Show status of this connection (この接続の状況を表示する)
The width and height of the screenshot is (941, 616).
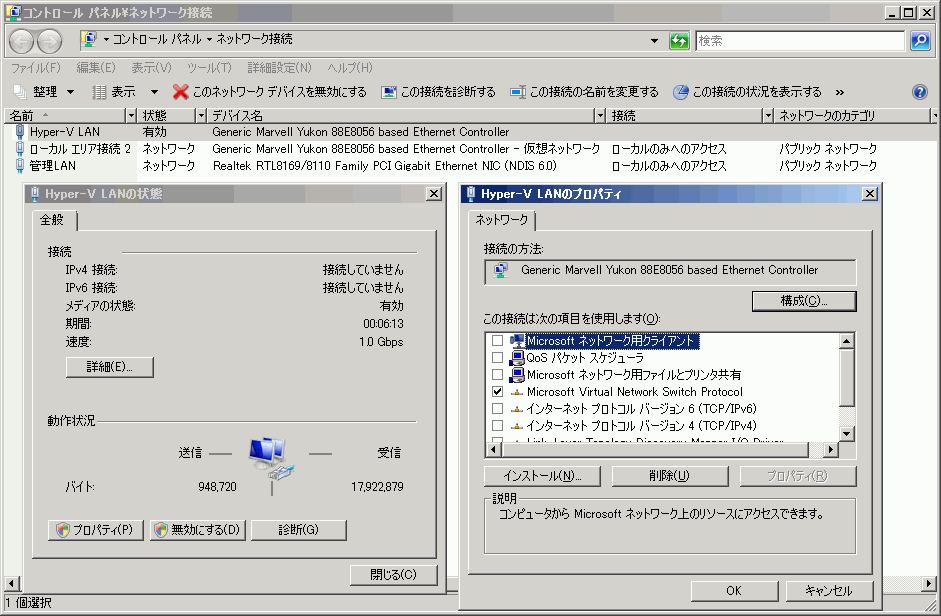(747, 92)
